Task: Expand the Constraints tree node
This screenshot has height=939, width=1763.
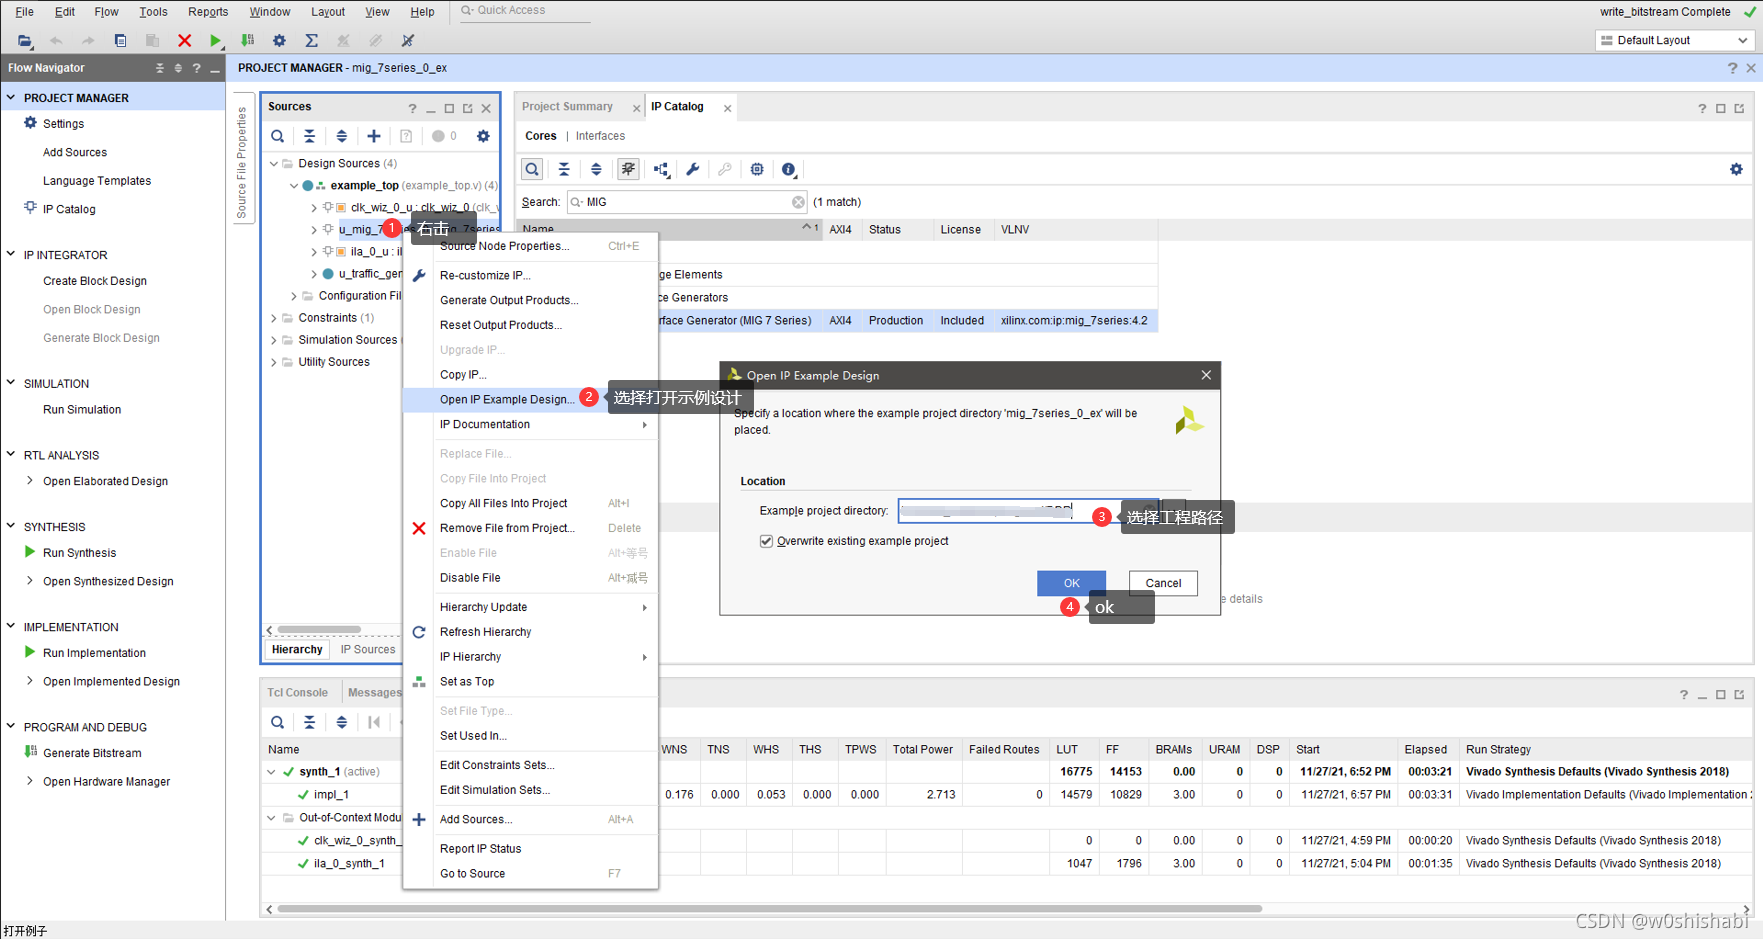Action: tap(274, 318)
